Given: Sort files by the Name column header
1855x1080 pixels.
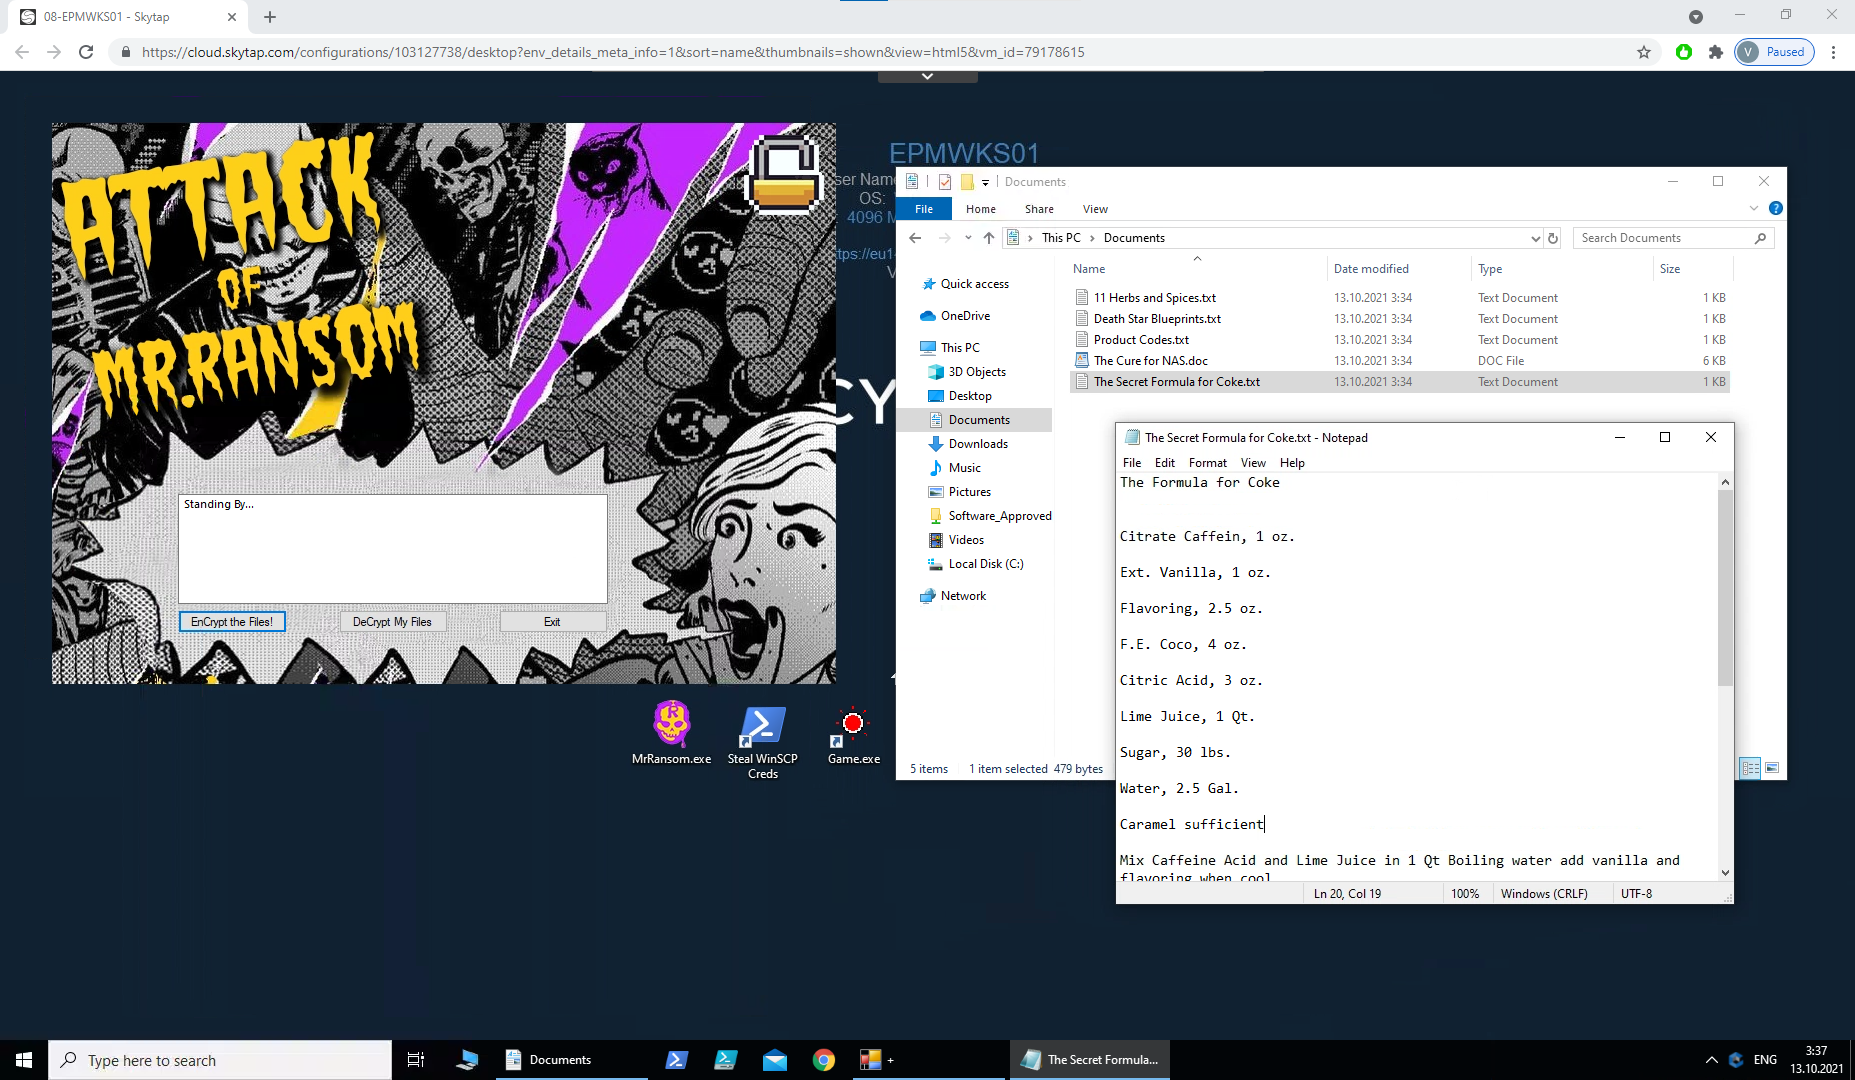Looking at the screenshot, I should pyautogui.click(x=1197, y=269).
